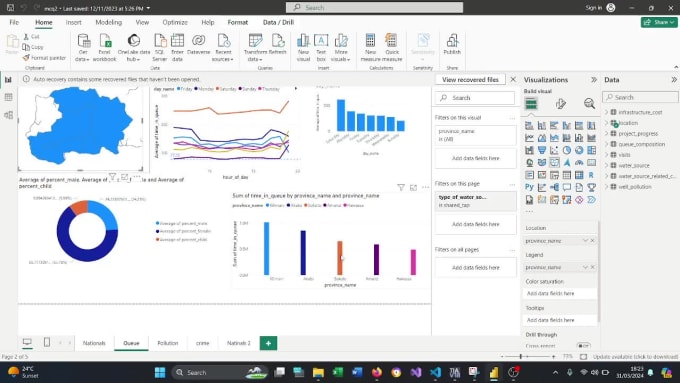Switch to Table view in left sidebar
The image size is (680, 383).
coord(8,97)
